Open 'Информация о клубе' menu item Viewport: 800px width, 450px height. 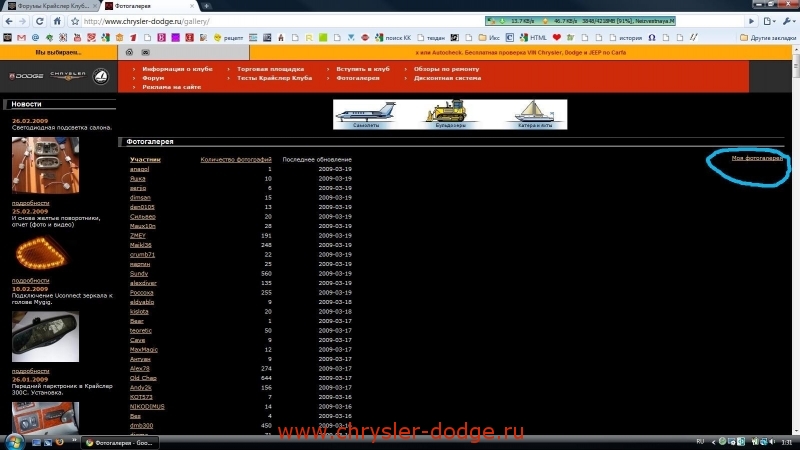pos(177,69)
